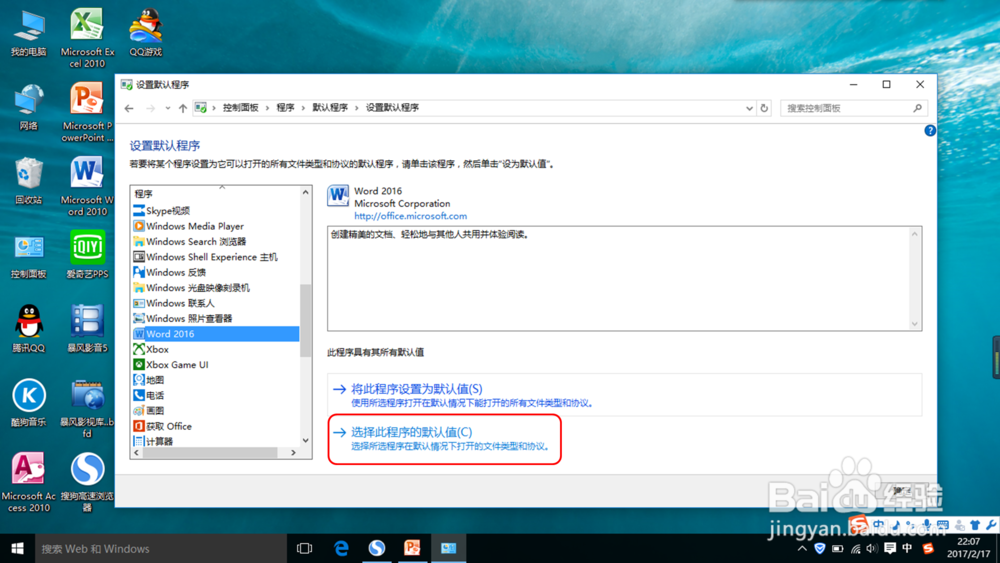Open the action center notification icon
Viewport: 1000px width, 563px height.
[890, 548]
